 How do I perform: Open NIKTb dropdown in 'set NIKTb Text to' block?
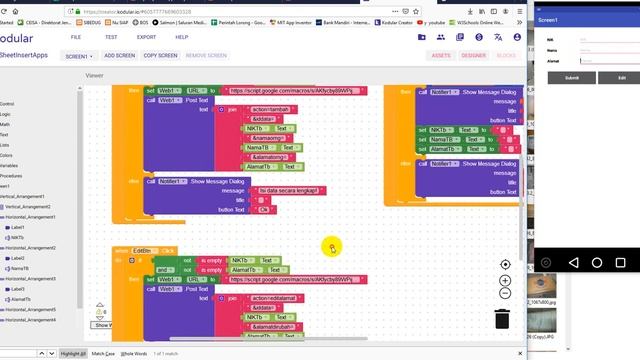click(441, 130)
